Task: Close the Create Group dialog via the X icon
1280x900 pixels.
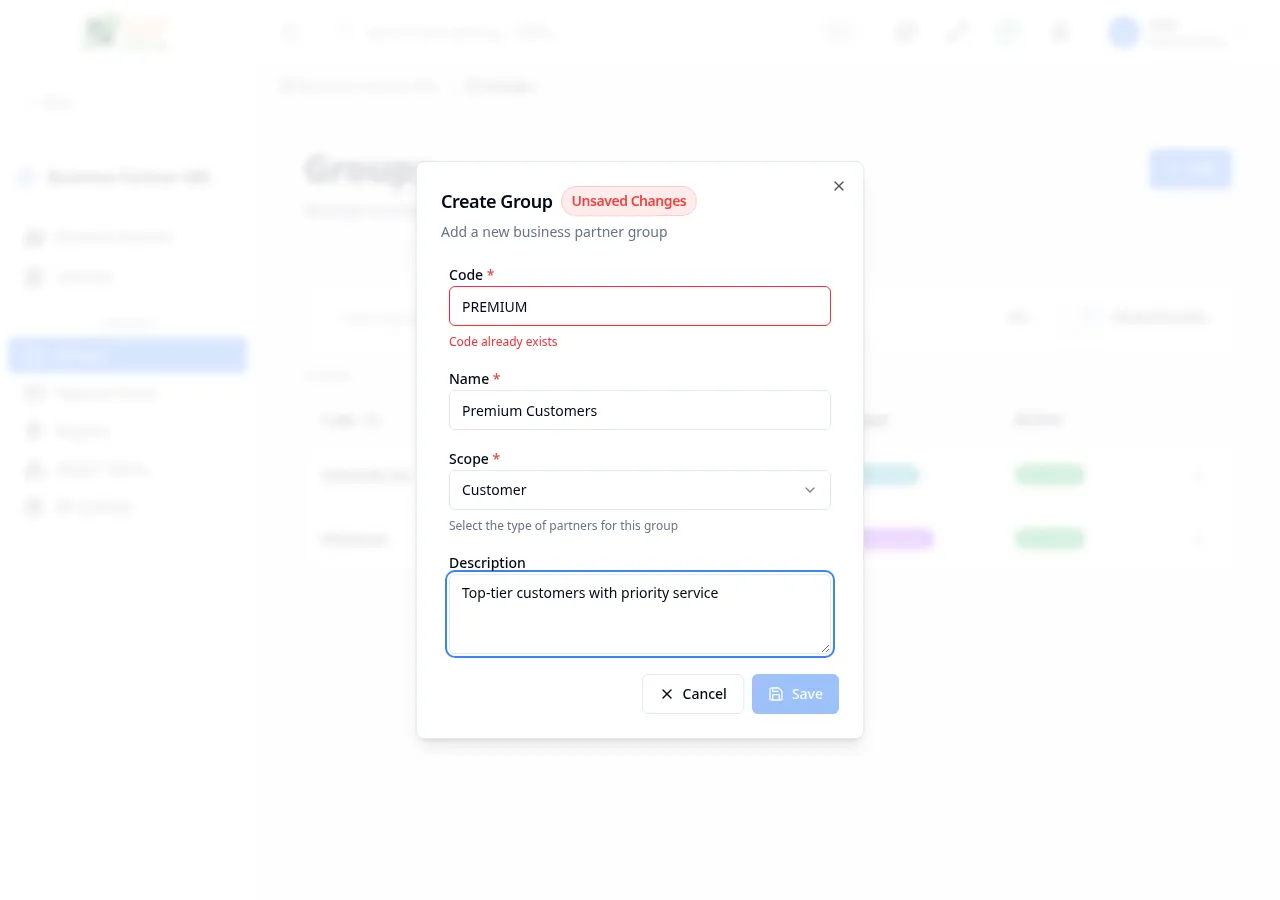Action: 838,186
